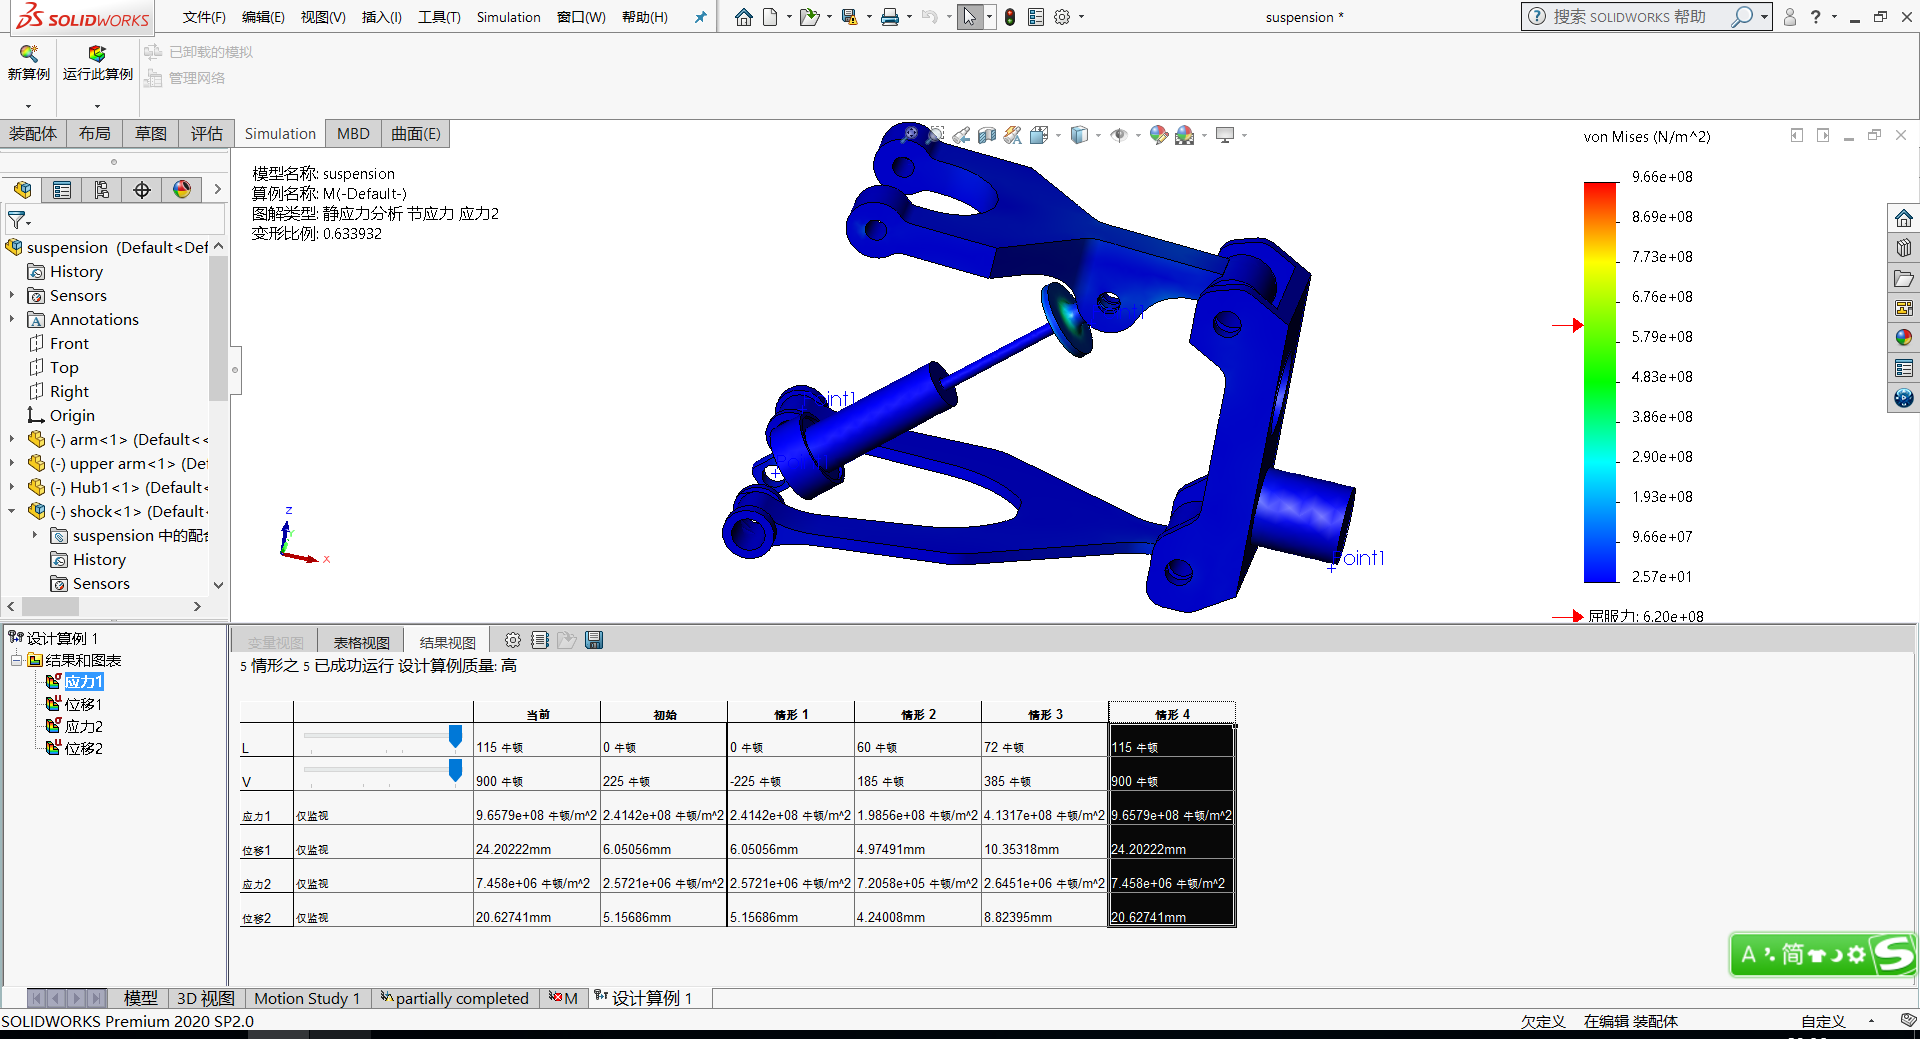Viewport: 1920px width, 1039px height.
Task: Collapse the shock<1> component node
Action: coord(12,511)
